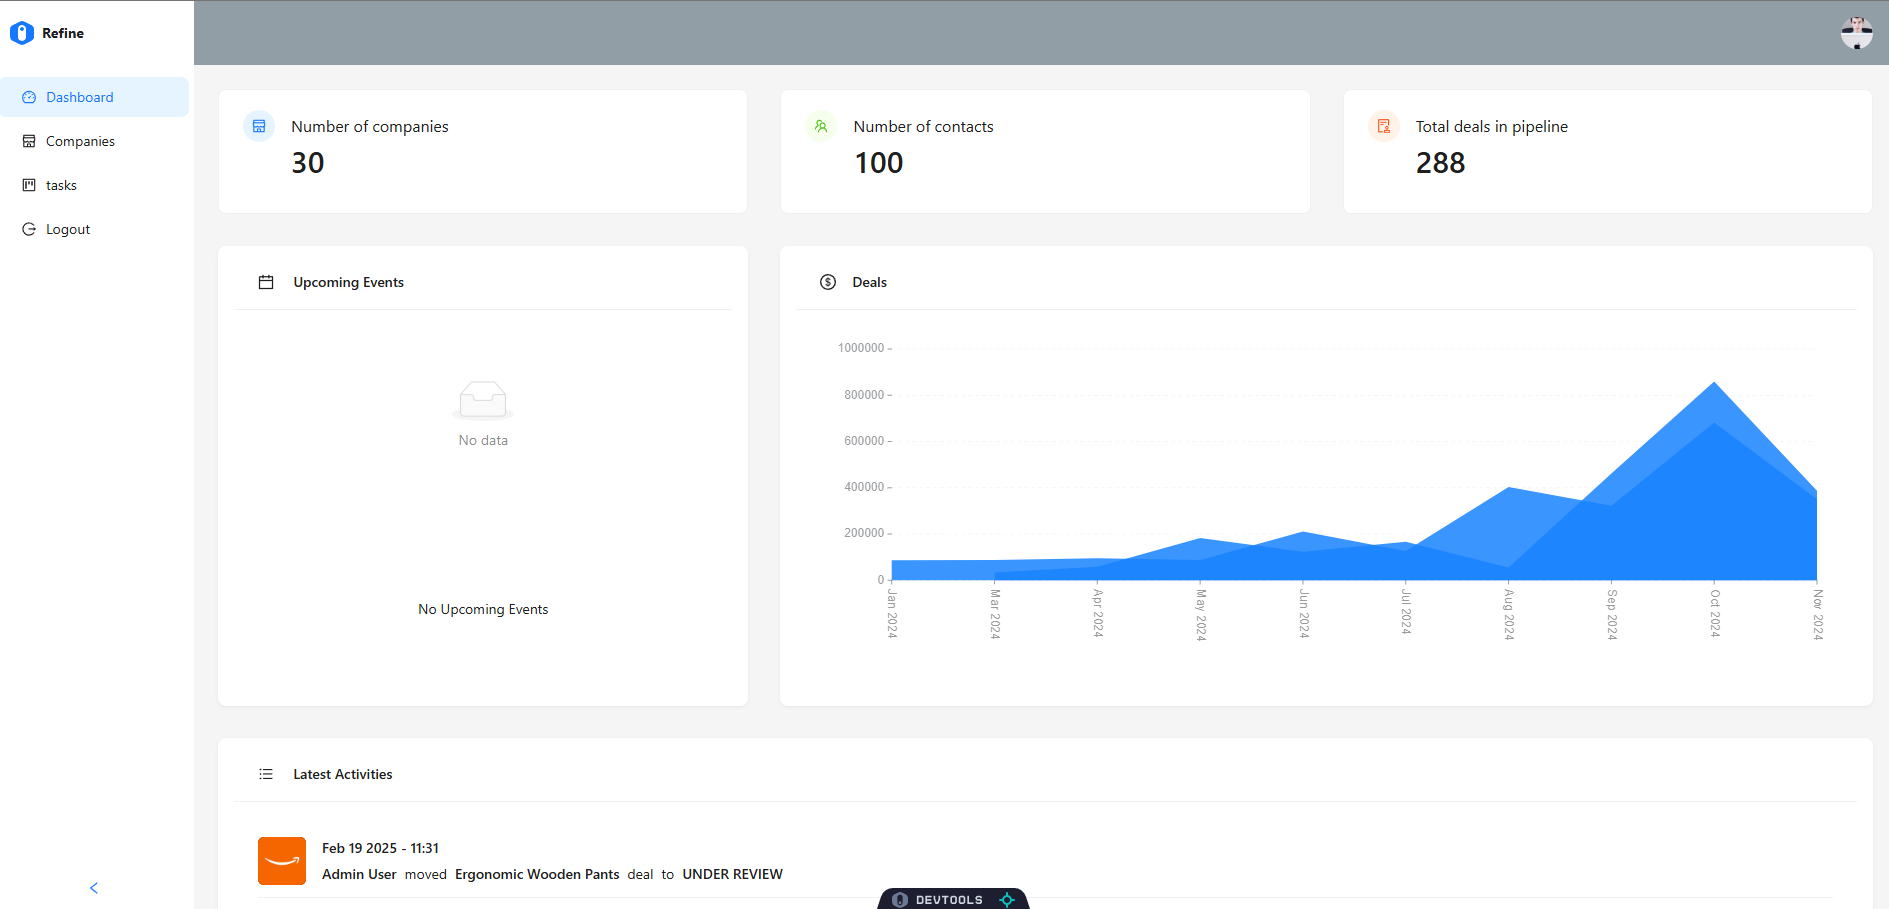Click the calendar icon beside Upcoming Events
Viewport: 1889px width, 909px height.
coord(266,282)
